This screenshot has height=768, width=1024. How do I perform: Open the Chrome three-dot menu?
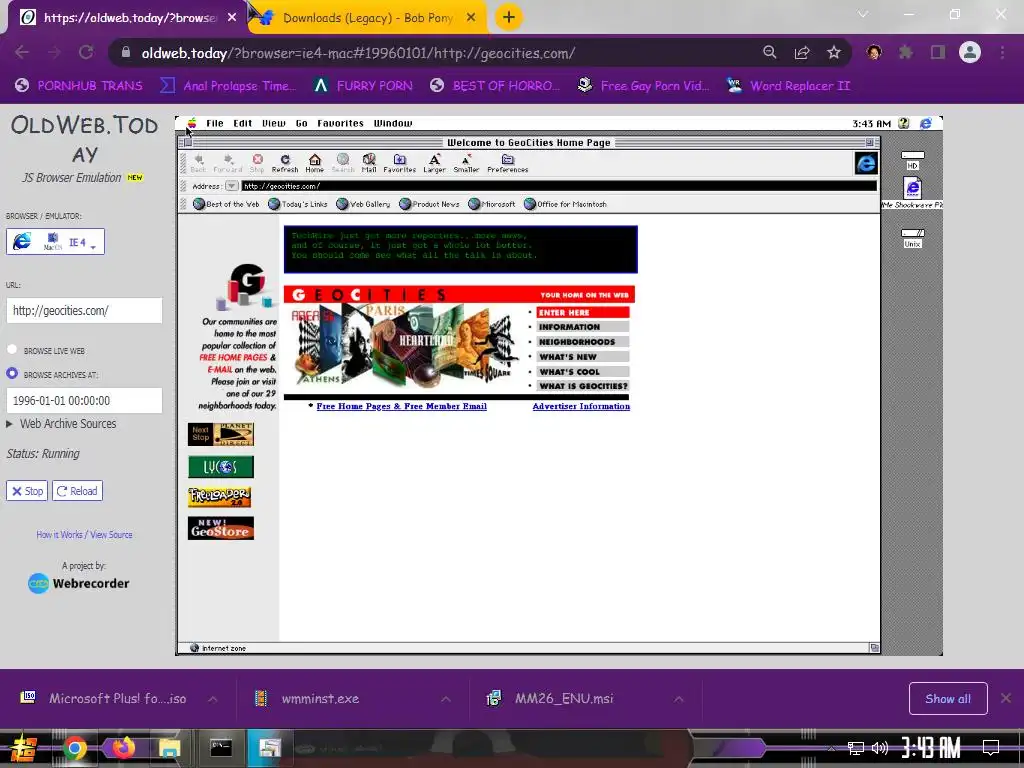coord(1002,52)
